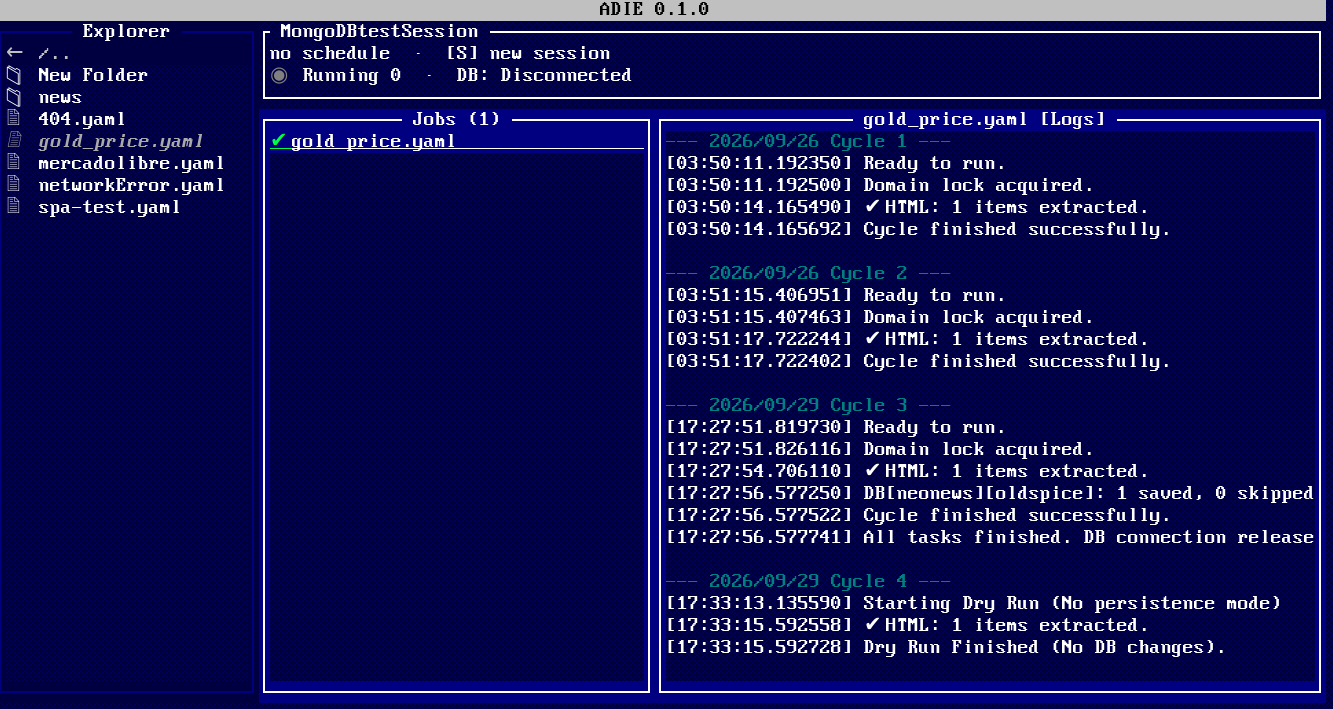Select 404.yaml in the Explorer
This screenshot has width=1333, height=709.
pyautogui.click(x=82, y=119)
